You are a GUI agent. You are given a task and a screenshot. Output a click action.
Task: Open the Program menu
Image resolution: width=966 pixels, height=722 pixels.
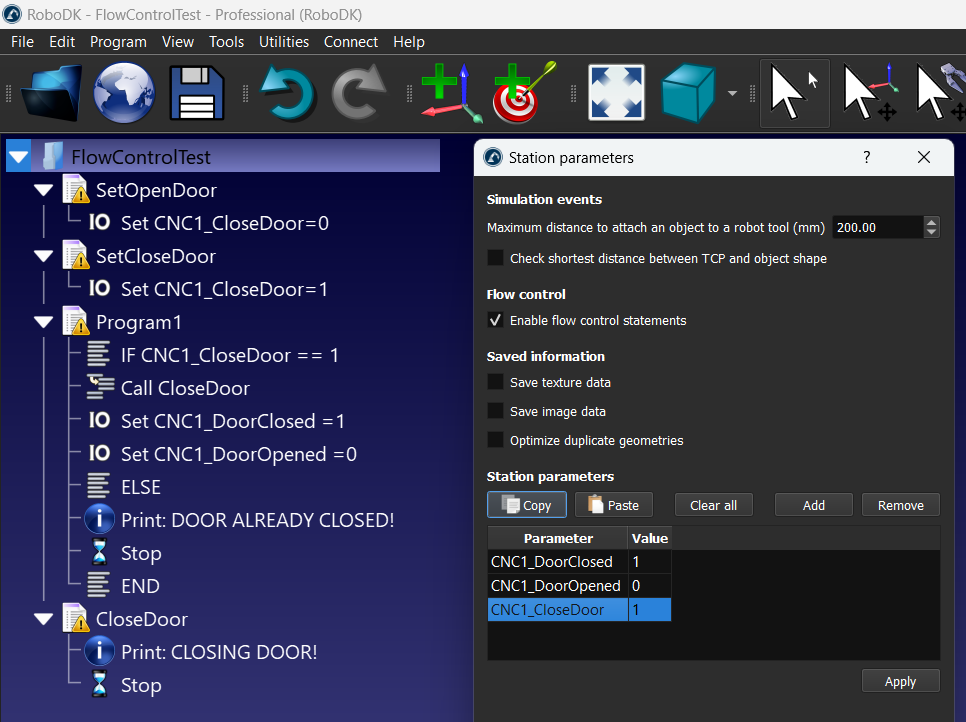point(118,42)
